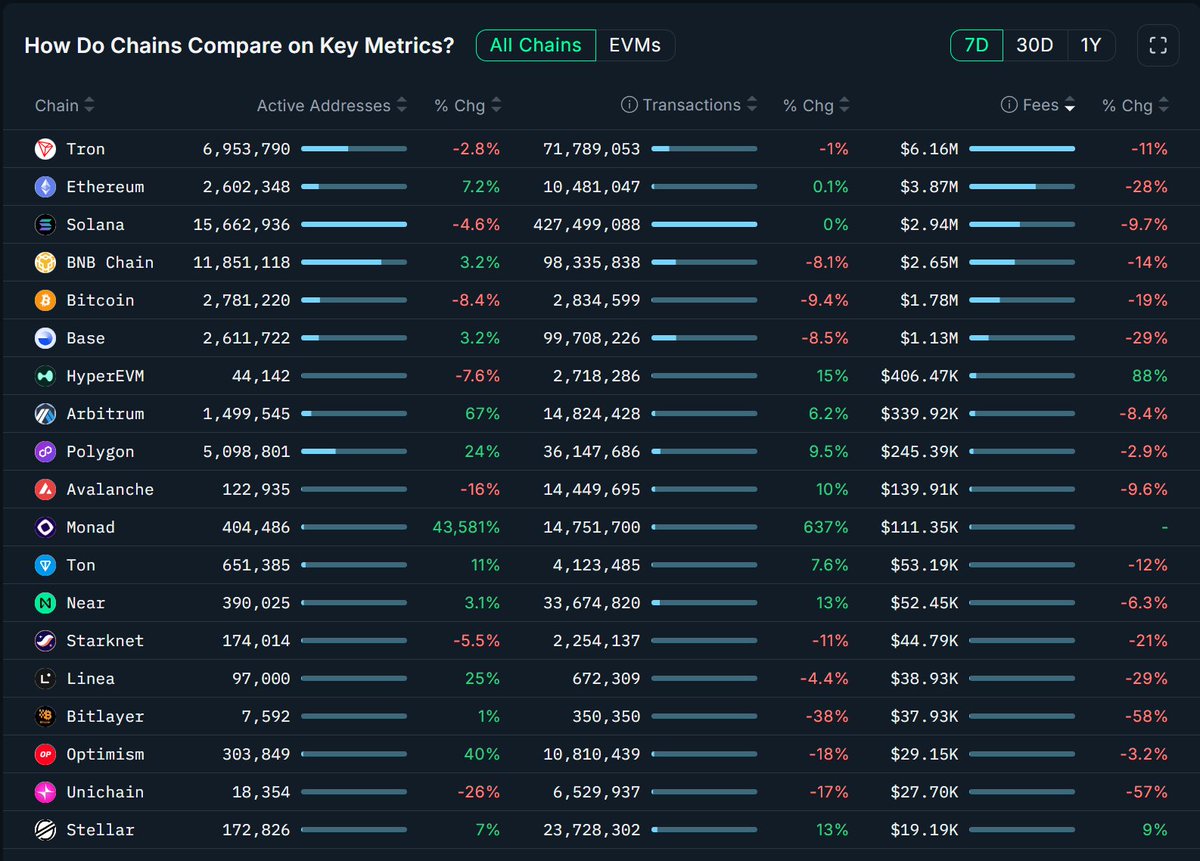Click the Optimism logo icon
The height and width of the screenshot is (861, 1200).
pyautogui.click(x=45, y=754)
